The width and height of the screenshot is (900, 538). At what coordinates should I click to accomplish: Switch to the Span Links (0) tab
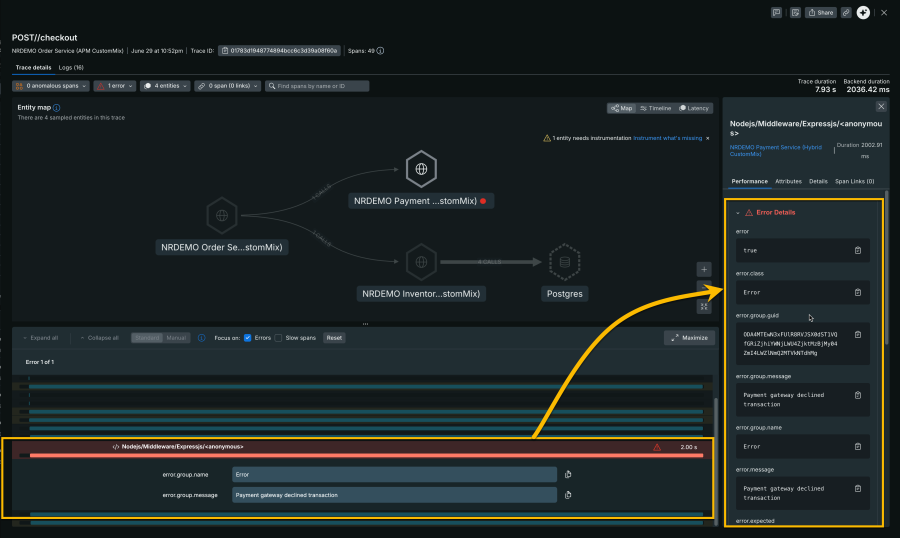point(854,181)
